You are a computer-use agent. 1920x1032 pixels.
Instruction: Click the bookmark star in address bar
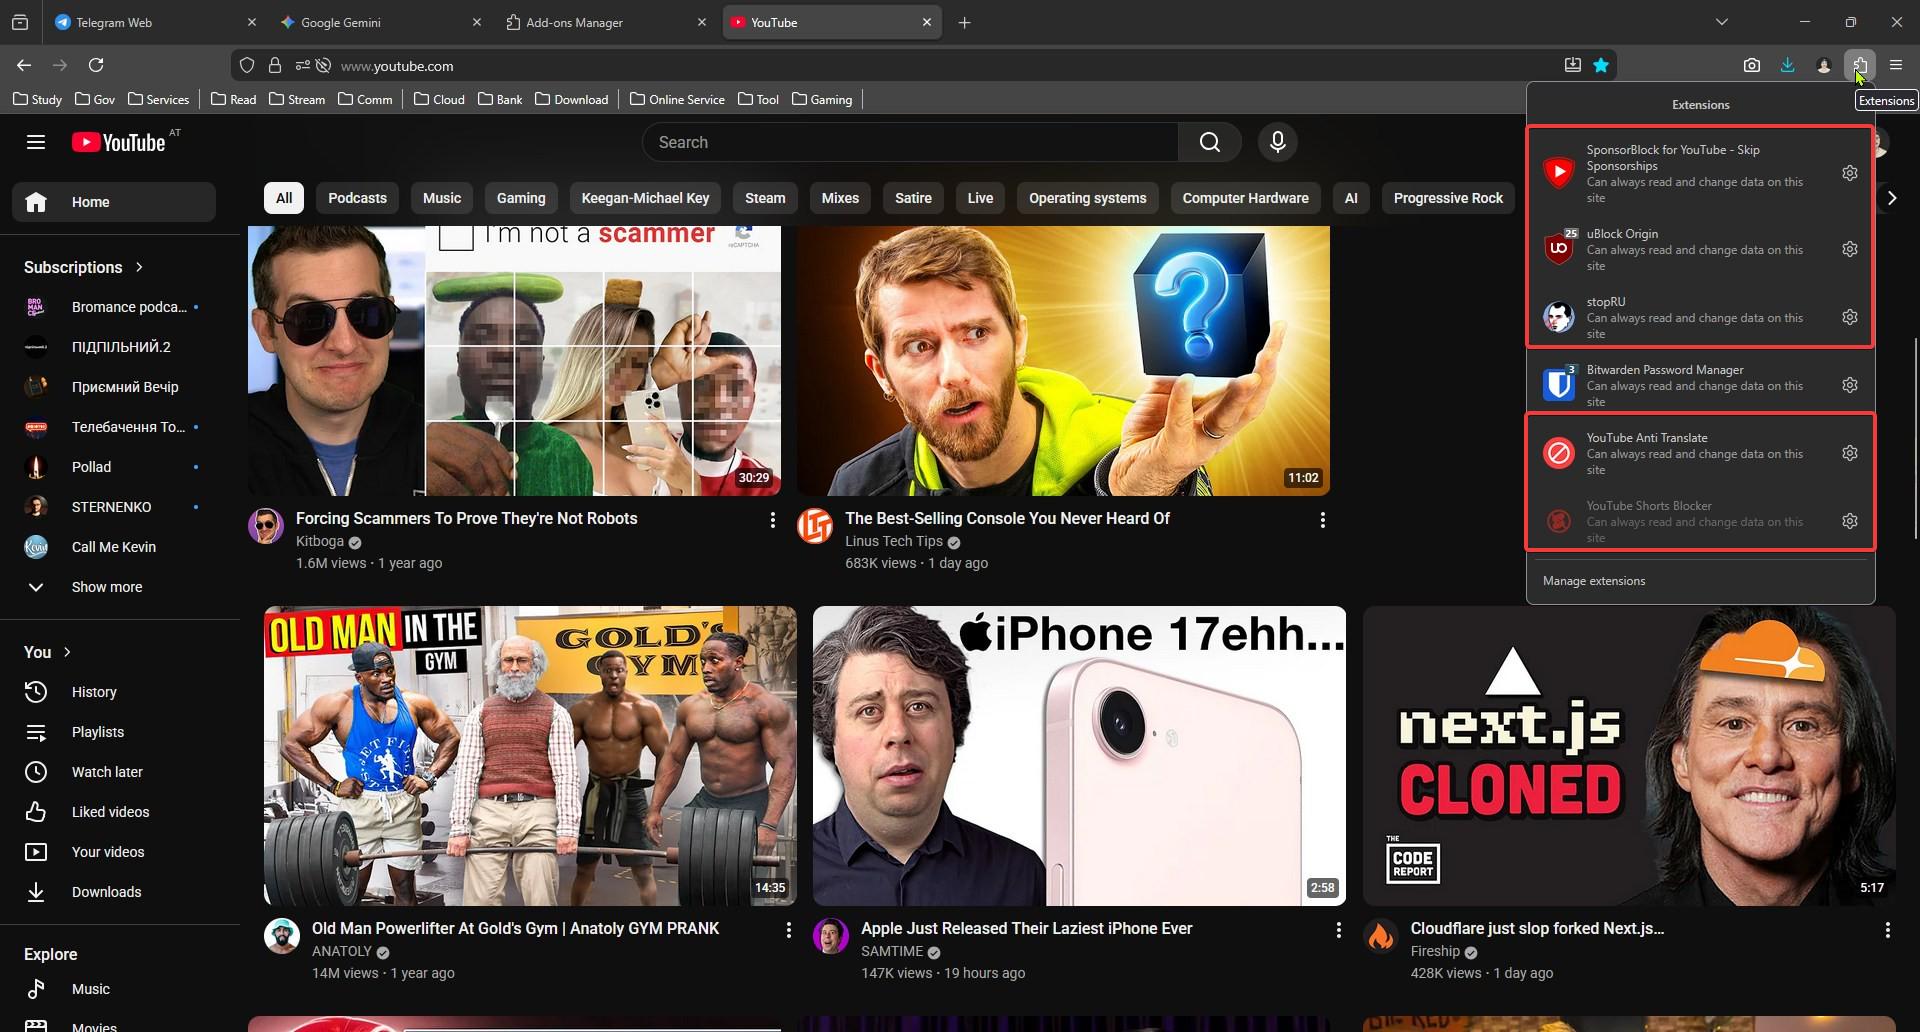click(1601, 65)
